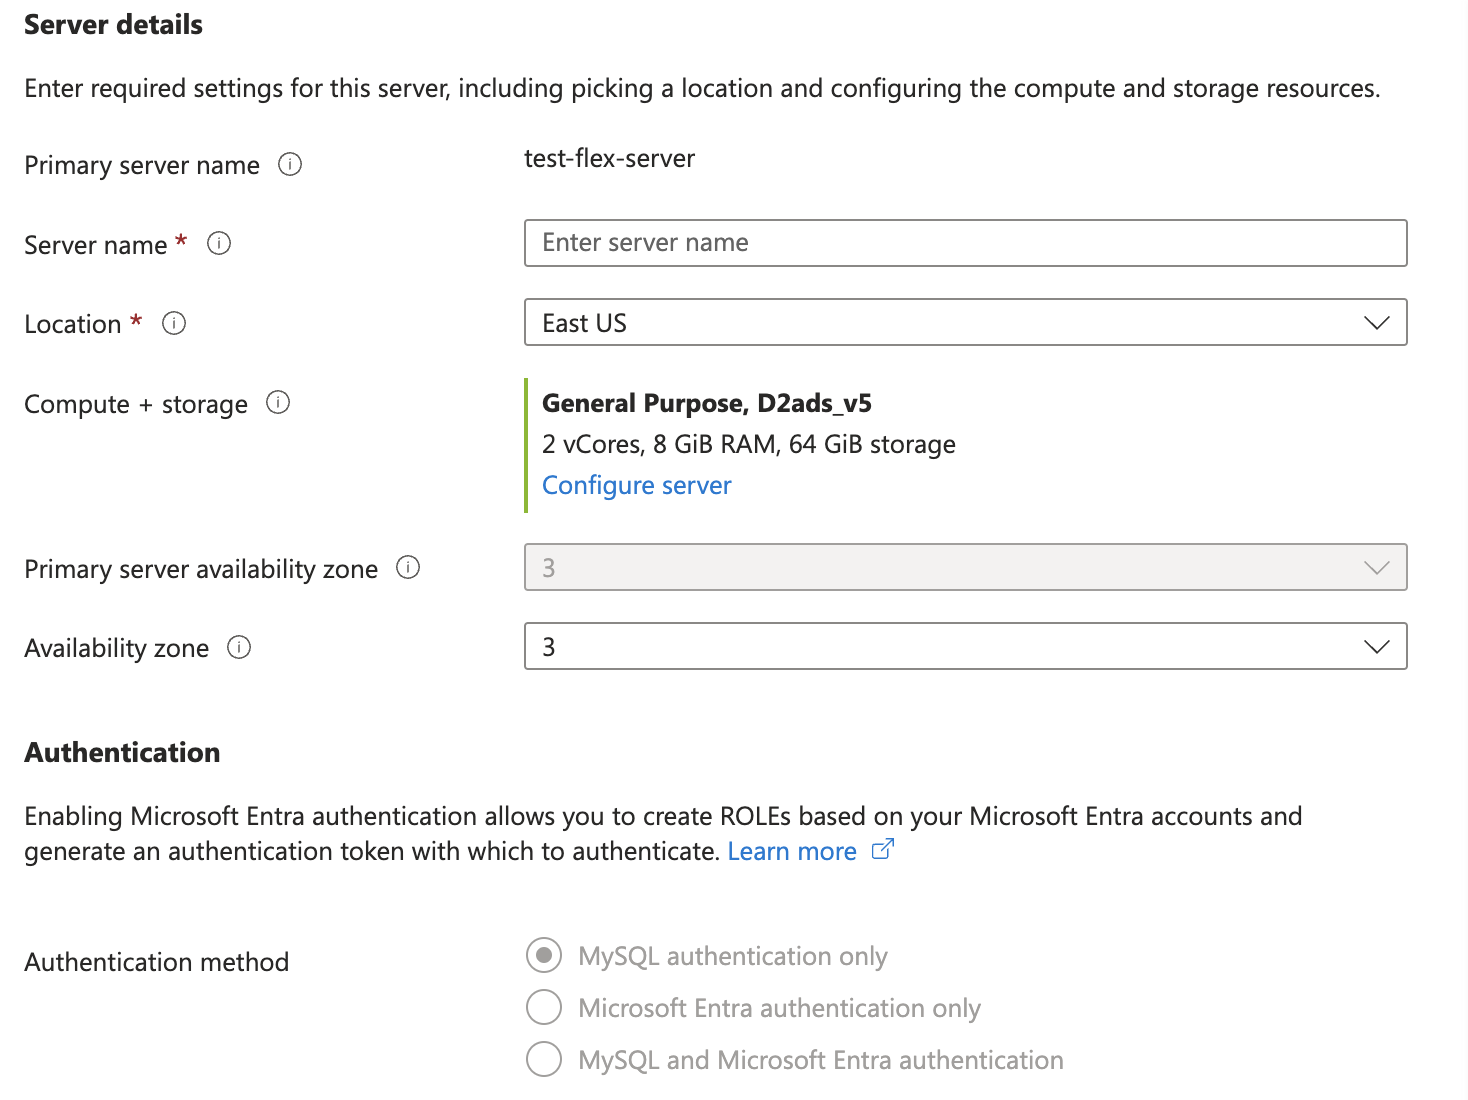1468x1100 pixels.
Task: Open the Configure server link
Action: click(x=636, y=485)
